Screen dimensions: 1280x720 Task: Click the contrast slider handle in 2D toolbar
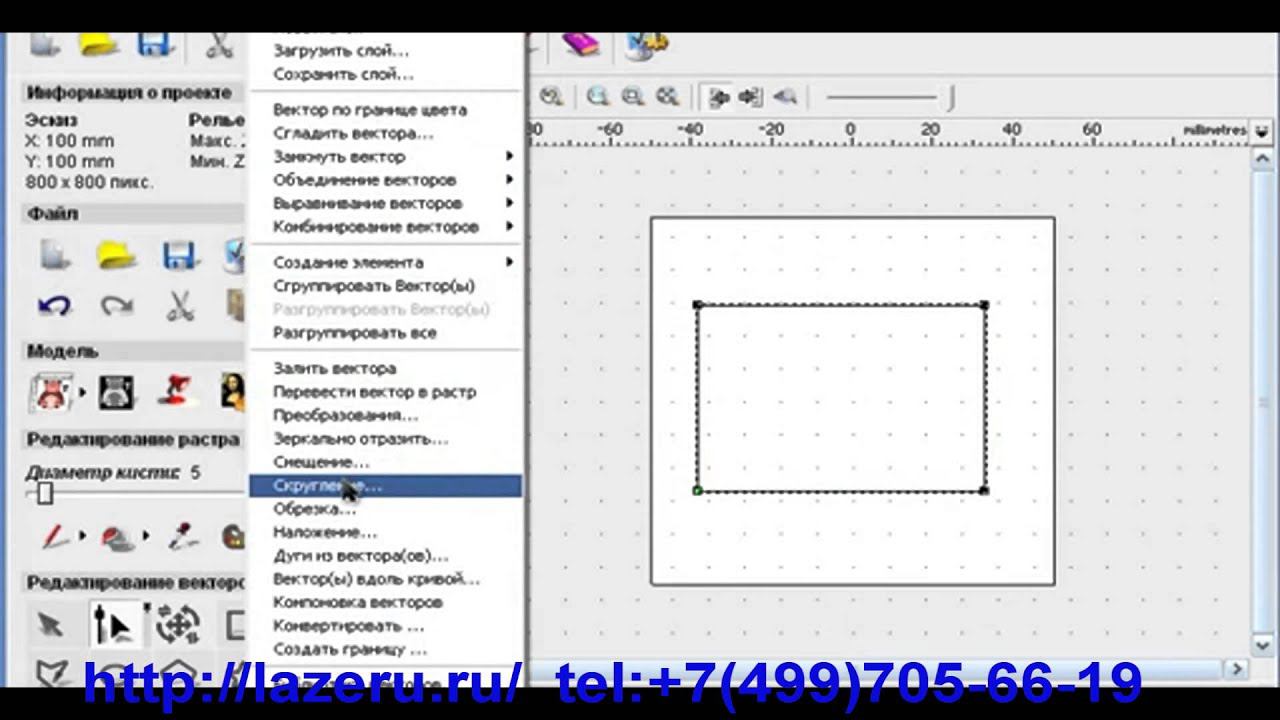[x=951, y=97]
